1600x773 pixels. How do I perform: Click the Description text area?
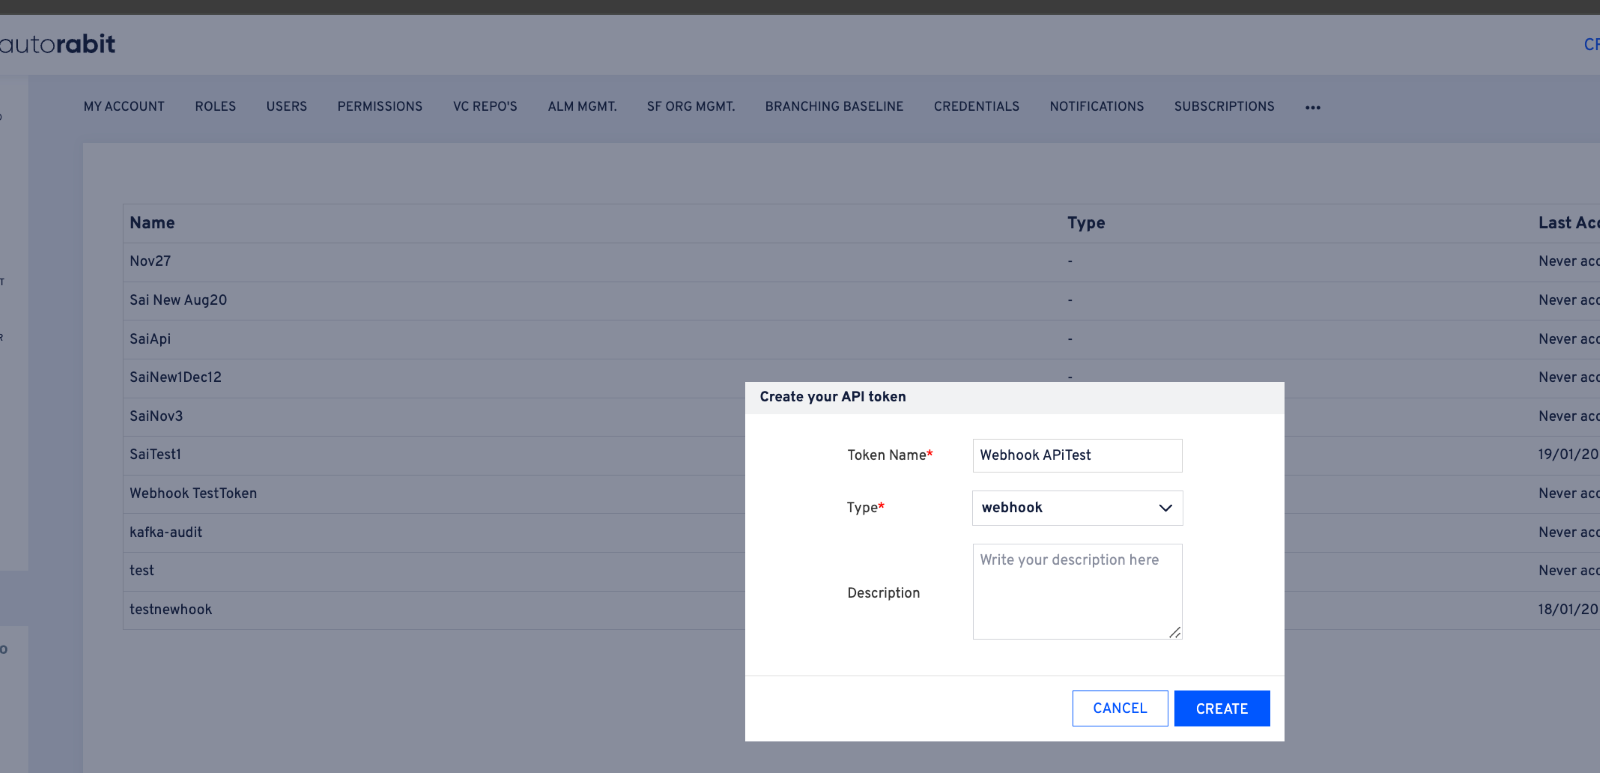[x=1077, y=592]
